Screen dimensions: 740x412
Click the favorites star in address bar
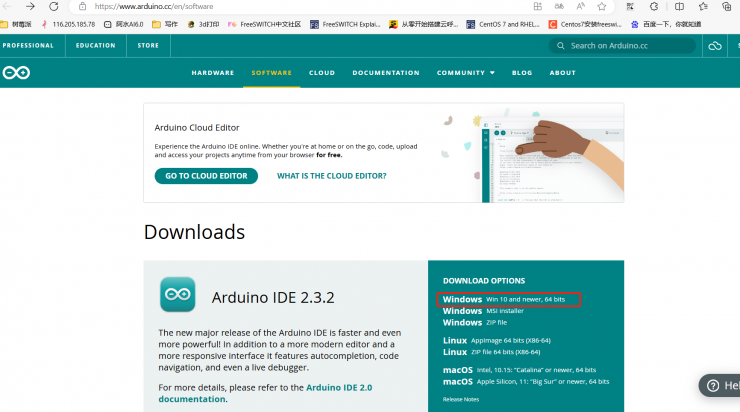click(x=601, y=6)
